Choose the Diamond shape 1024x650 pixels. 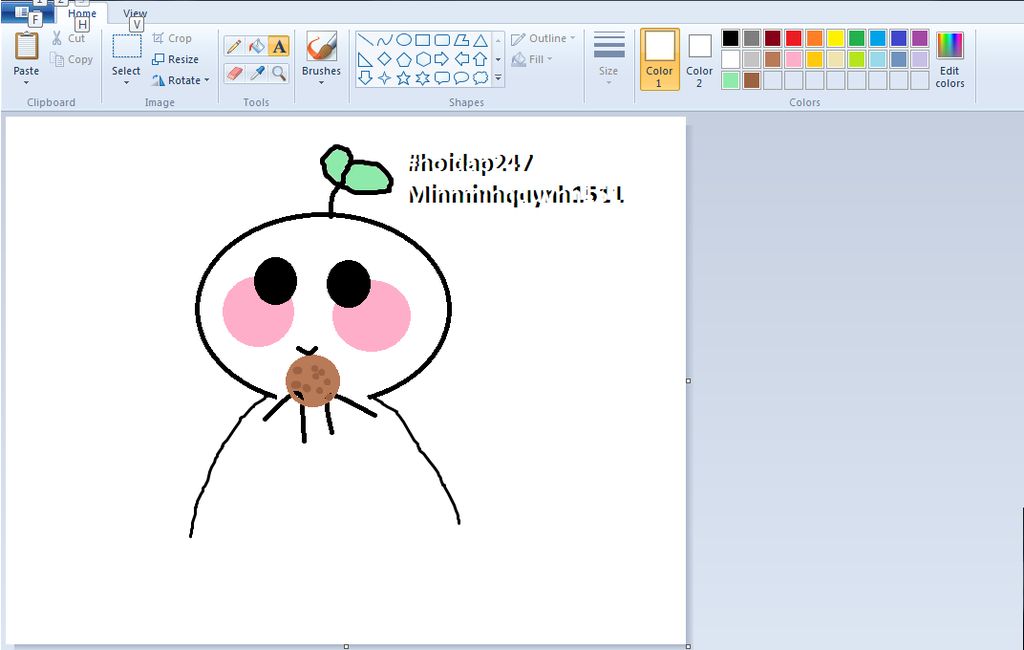pos(385,59)
